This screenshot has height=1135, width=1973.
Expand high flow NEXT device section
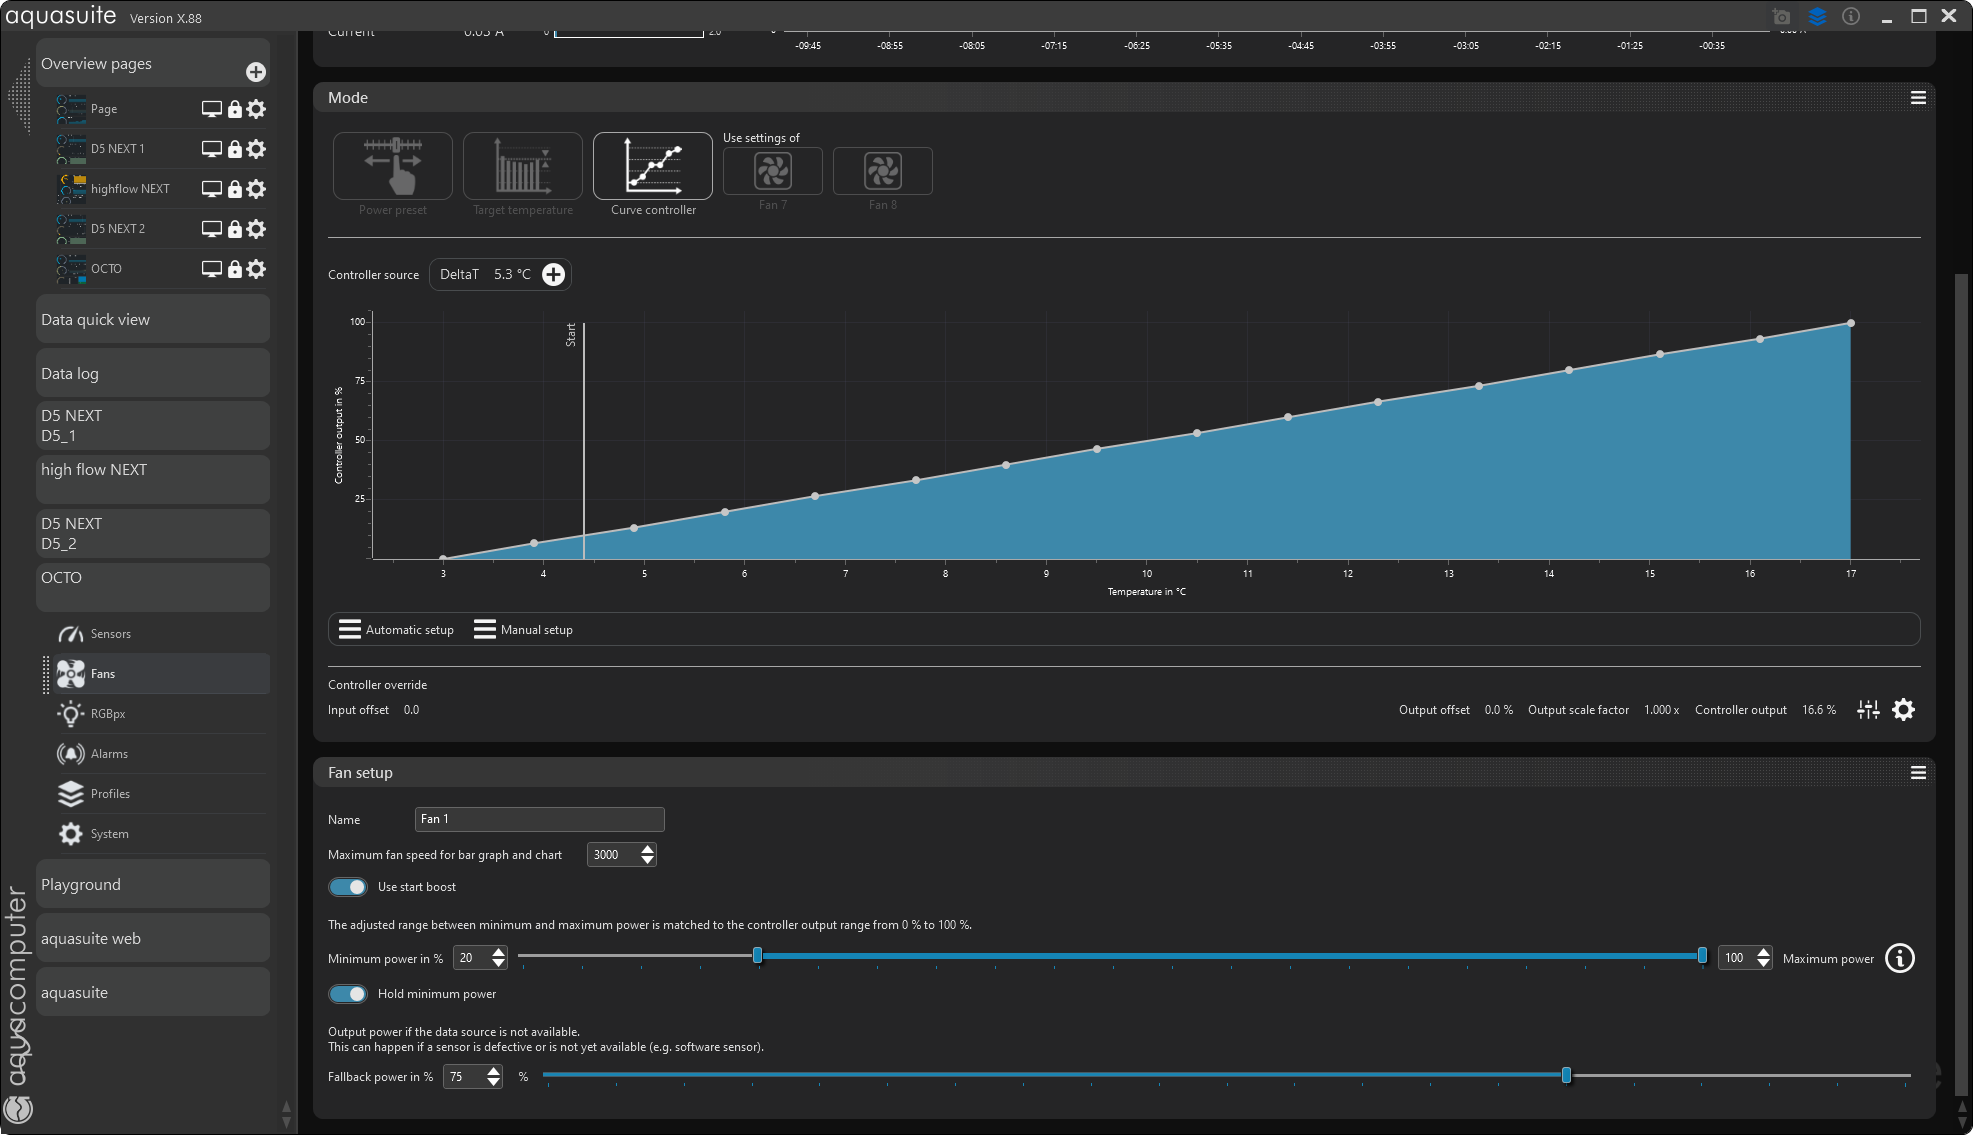point(153,480)
